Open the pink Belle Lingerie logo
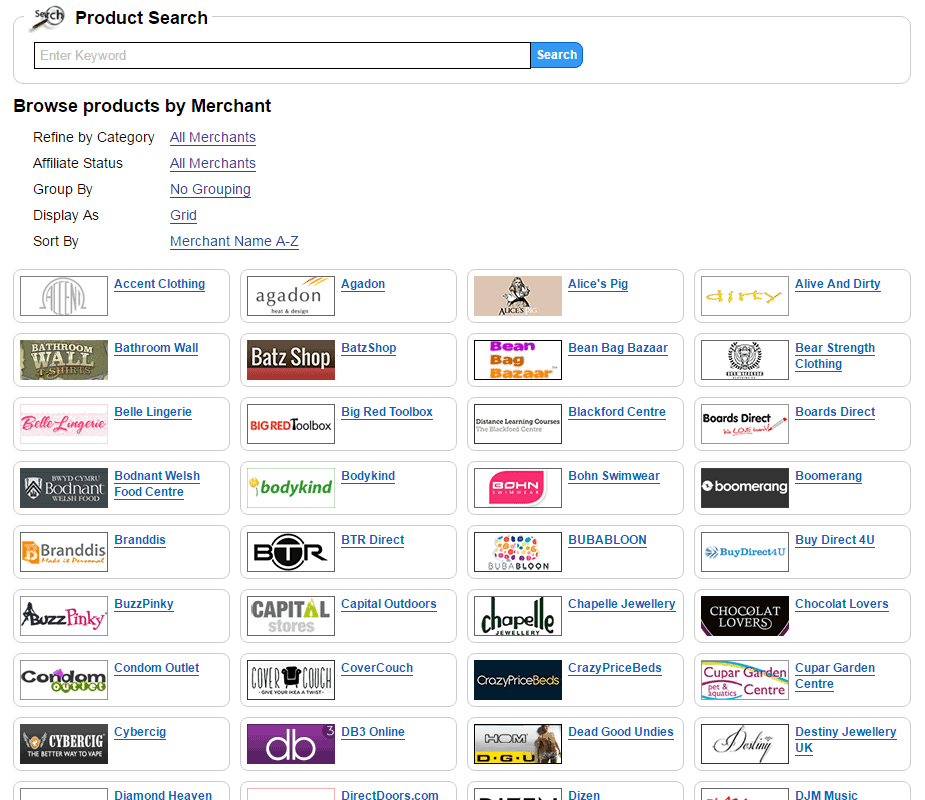 click(x=64, y=424)
